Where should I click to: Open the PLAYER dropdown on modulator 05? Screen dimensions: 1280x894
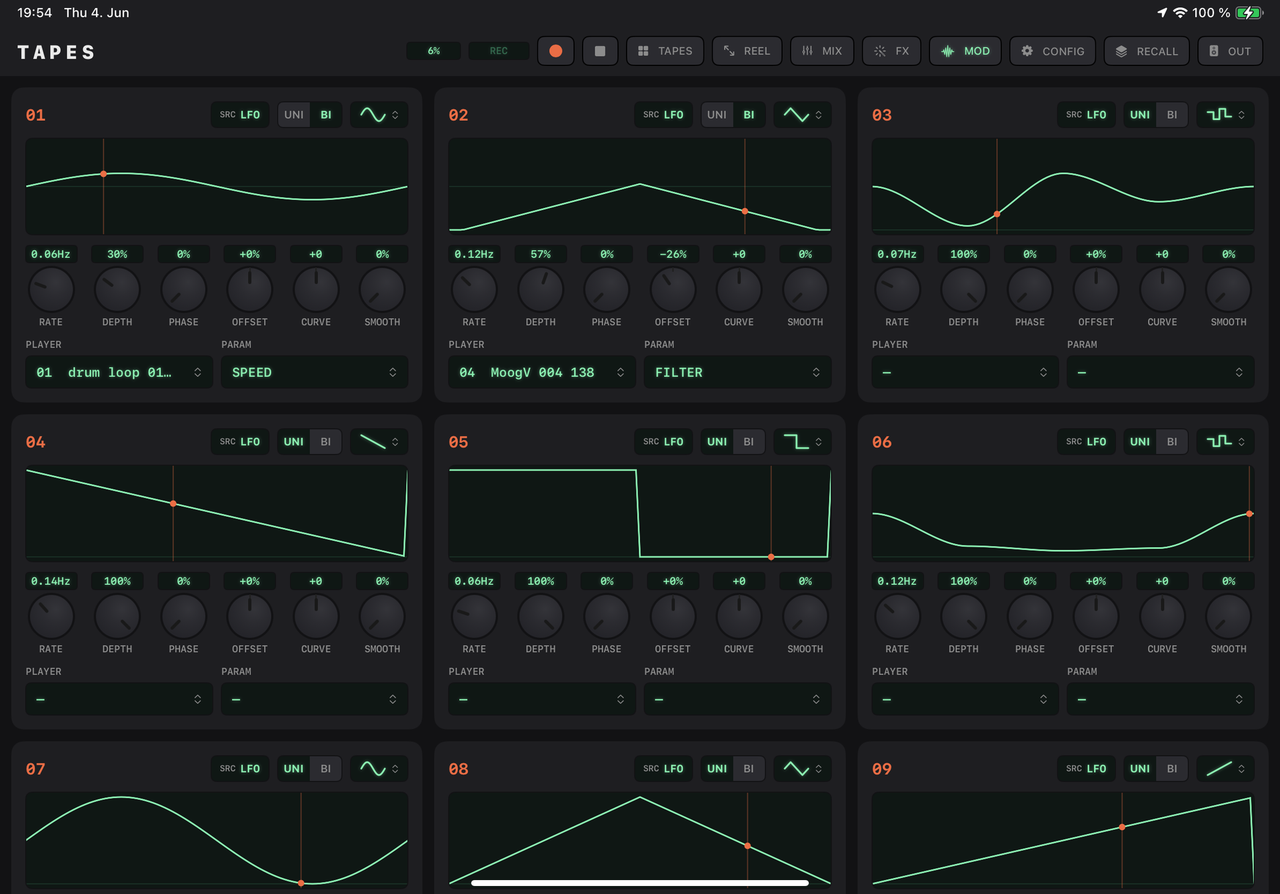(542, 699)
